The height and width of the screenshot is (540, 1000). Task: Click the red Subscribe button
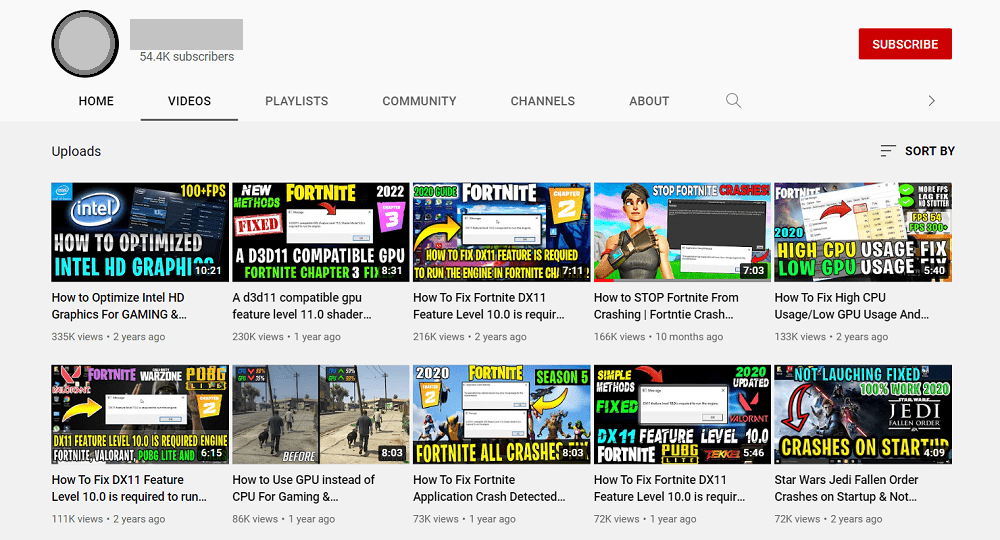pos(905,44)
